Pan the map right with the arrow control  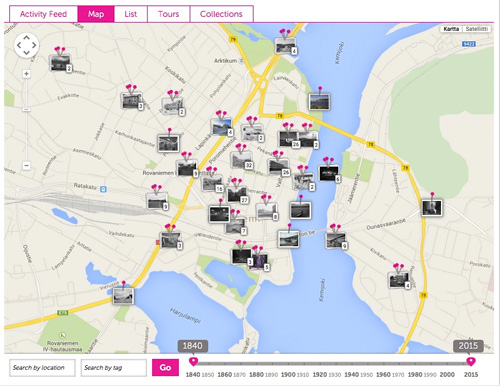[34, 45]
